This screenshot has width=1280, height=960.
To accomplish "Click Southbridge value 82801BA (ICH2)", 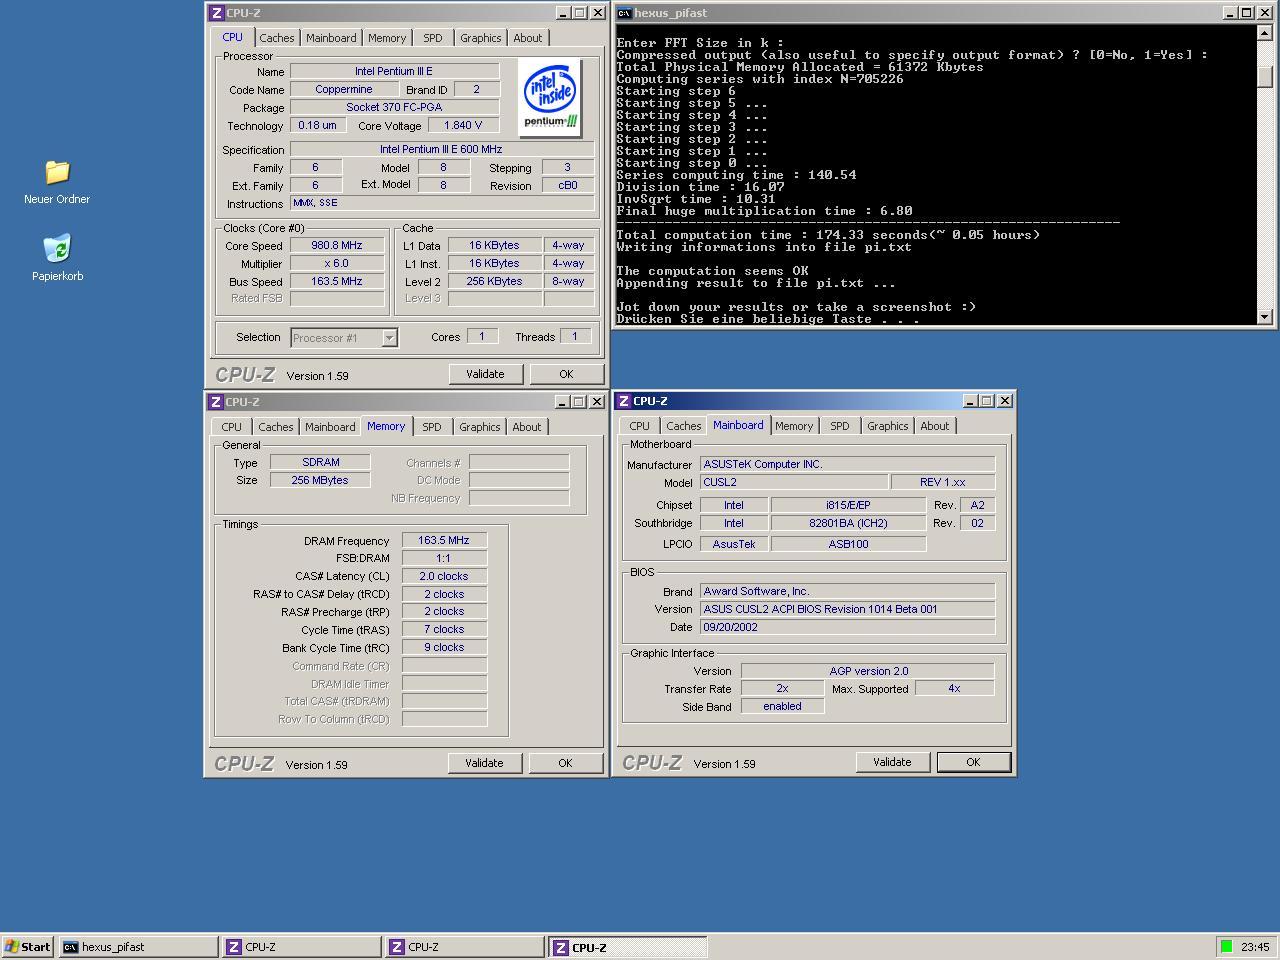I will pyautogui.click(x=848, y=523).
